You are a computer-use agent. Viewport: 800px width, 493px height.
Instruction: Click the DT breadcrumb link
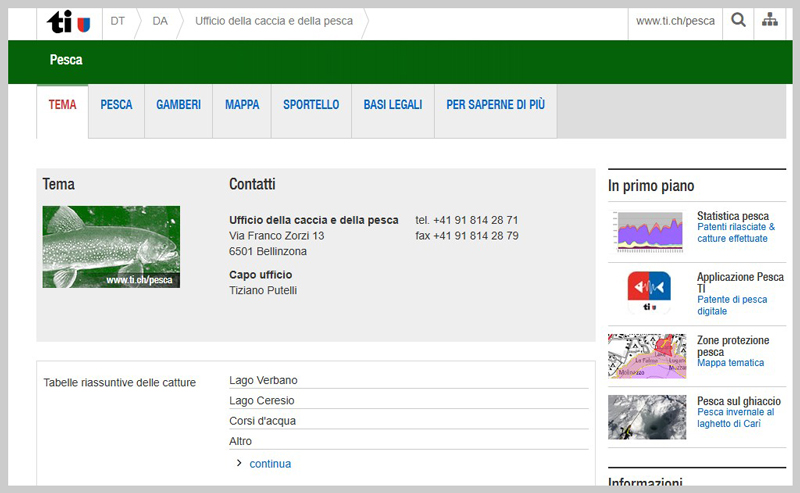[x=118, y=21]
